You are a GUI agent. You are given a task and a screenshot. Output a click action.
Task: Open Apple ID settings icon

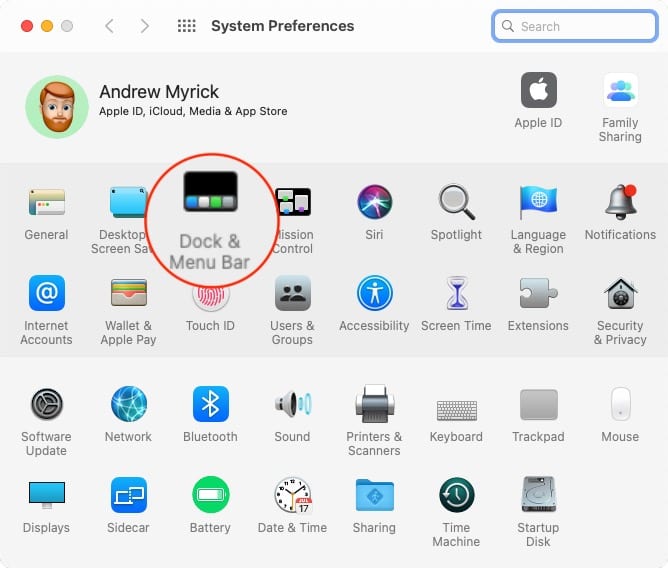(538, 90)
